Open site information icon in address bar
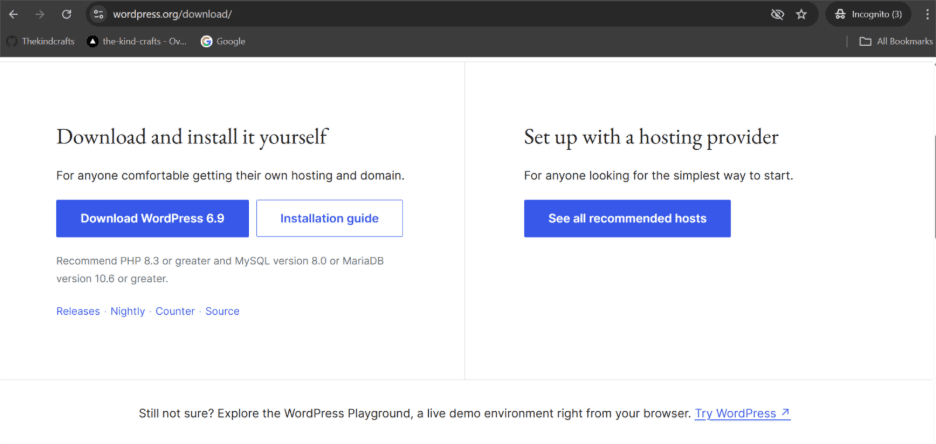936x444 pixels. click(98, 14)
